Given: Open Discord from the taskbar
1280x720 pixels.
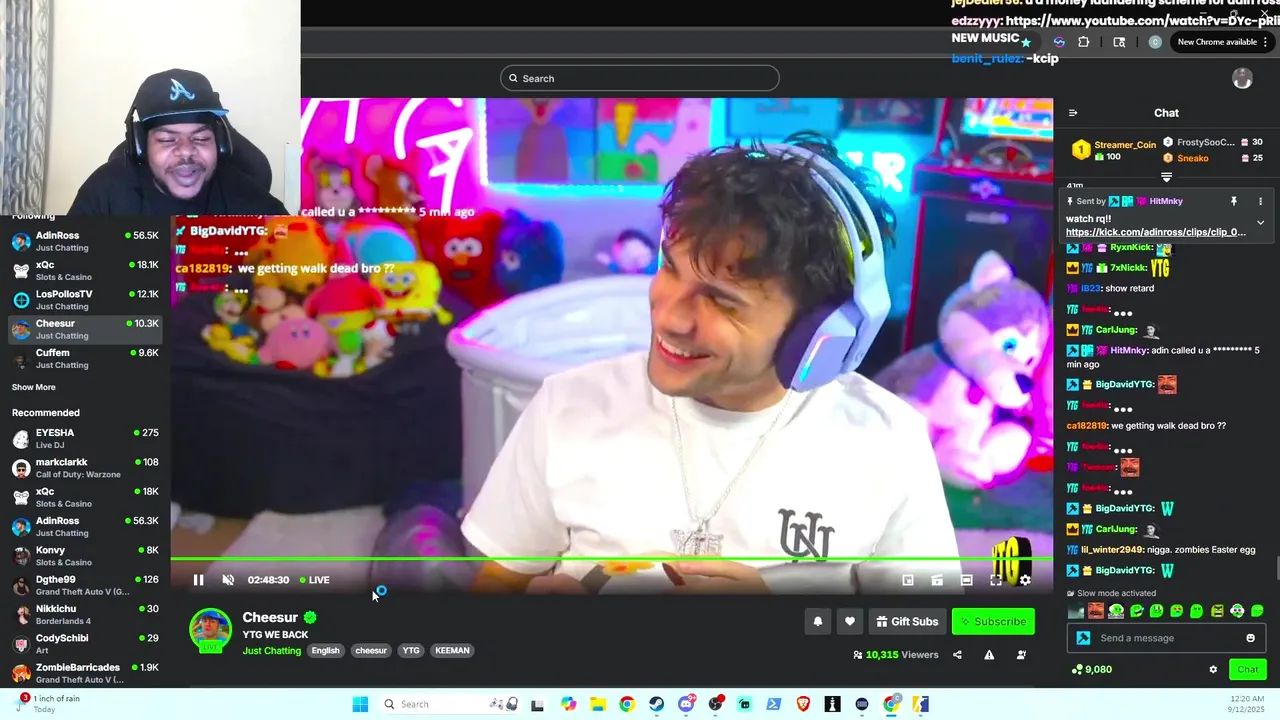Looking at the screenshot, I should click(686, 704).
